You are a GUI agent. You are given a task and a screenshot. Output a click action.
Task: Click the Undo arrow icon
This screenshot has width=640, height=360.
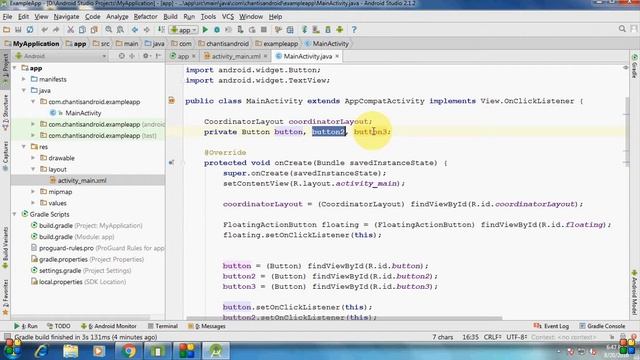44,29
